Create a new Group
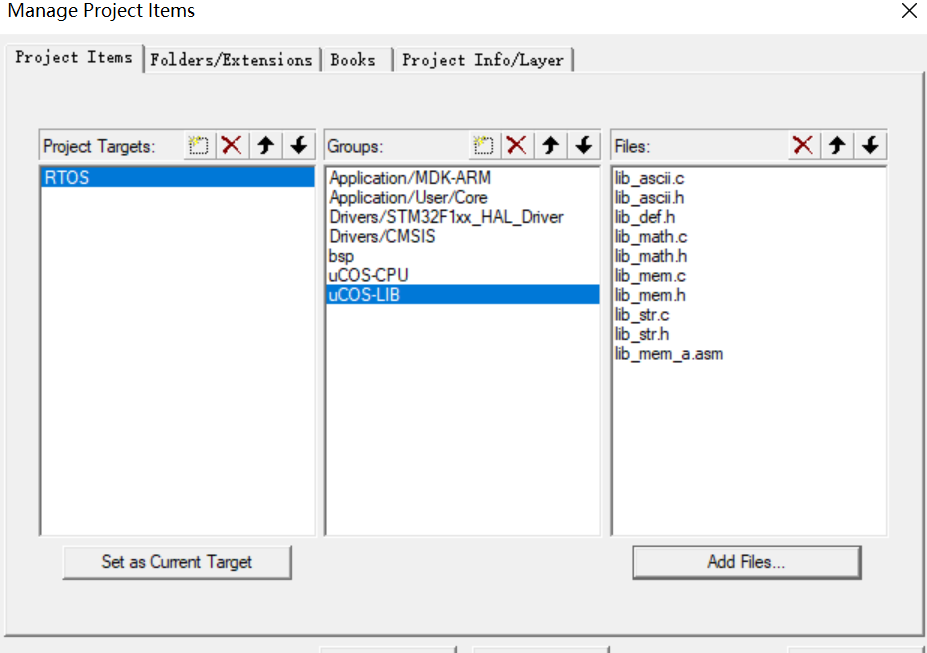Screen dimensions: 927x653 (x=484, y=145)
